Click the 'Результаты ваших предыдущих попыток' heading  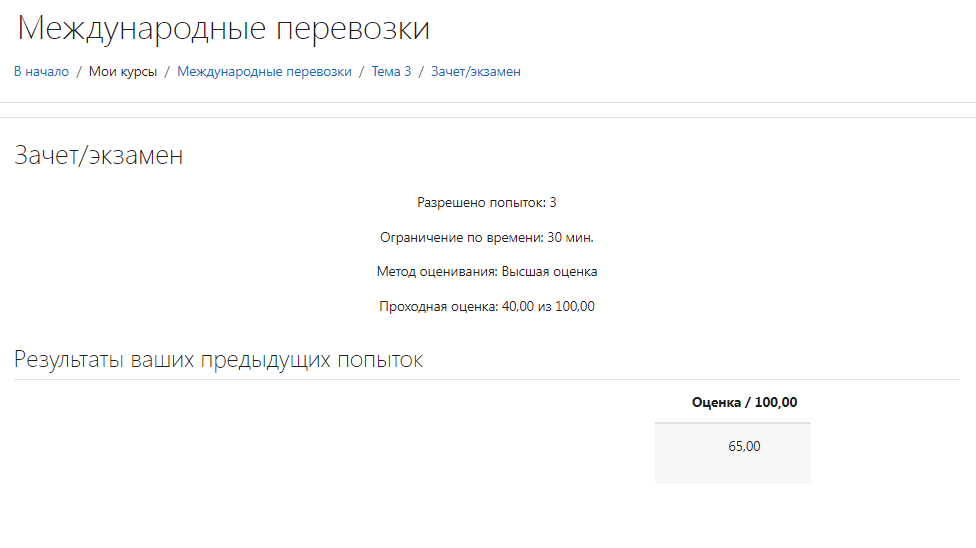[x=218, y=360]
